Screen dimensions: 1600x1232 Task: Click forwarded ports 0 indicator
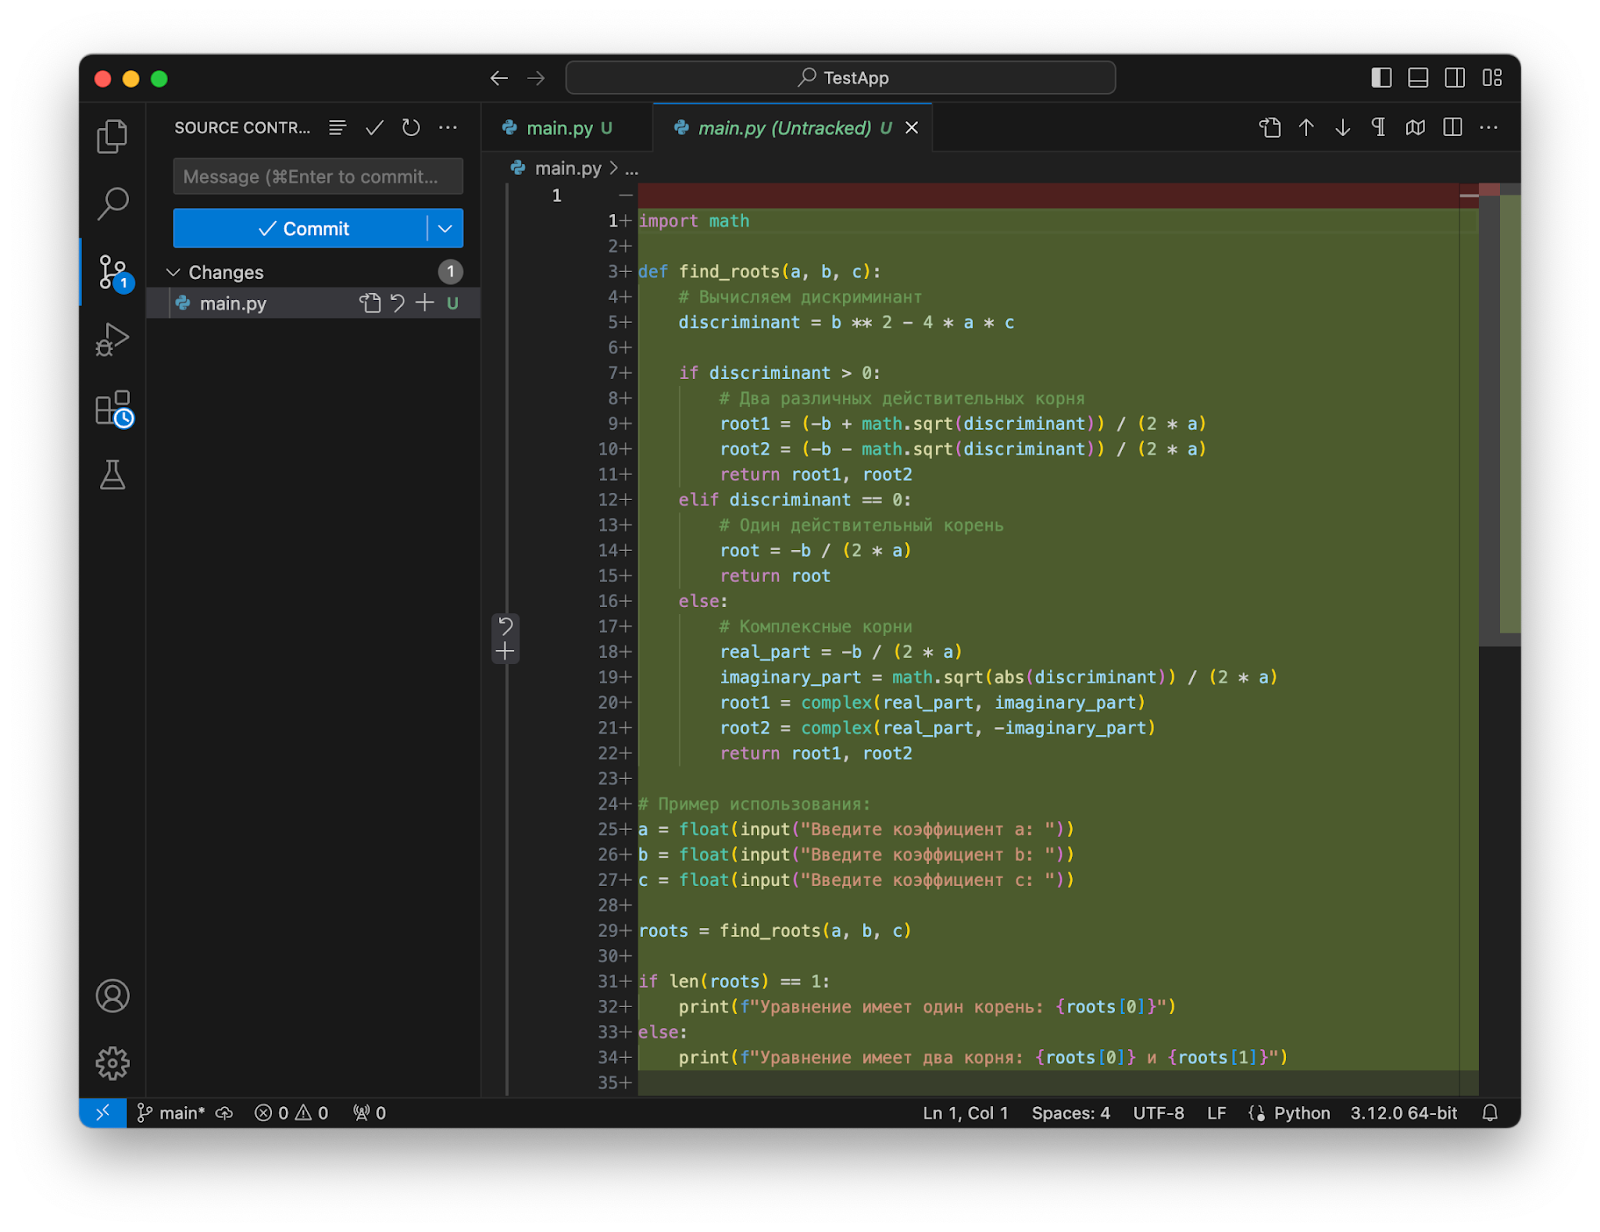[369, 1113]
